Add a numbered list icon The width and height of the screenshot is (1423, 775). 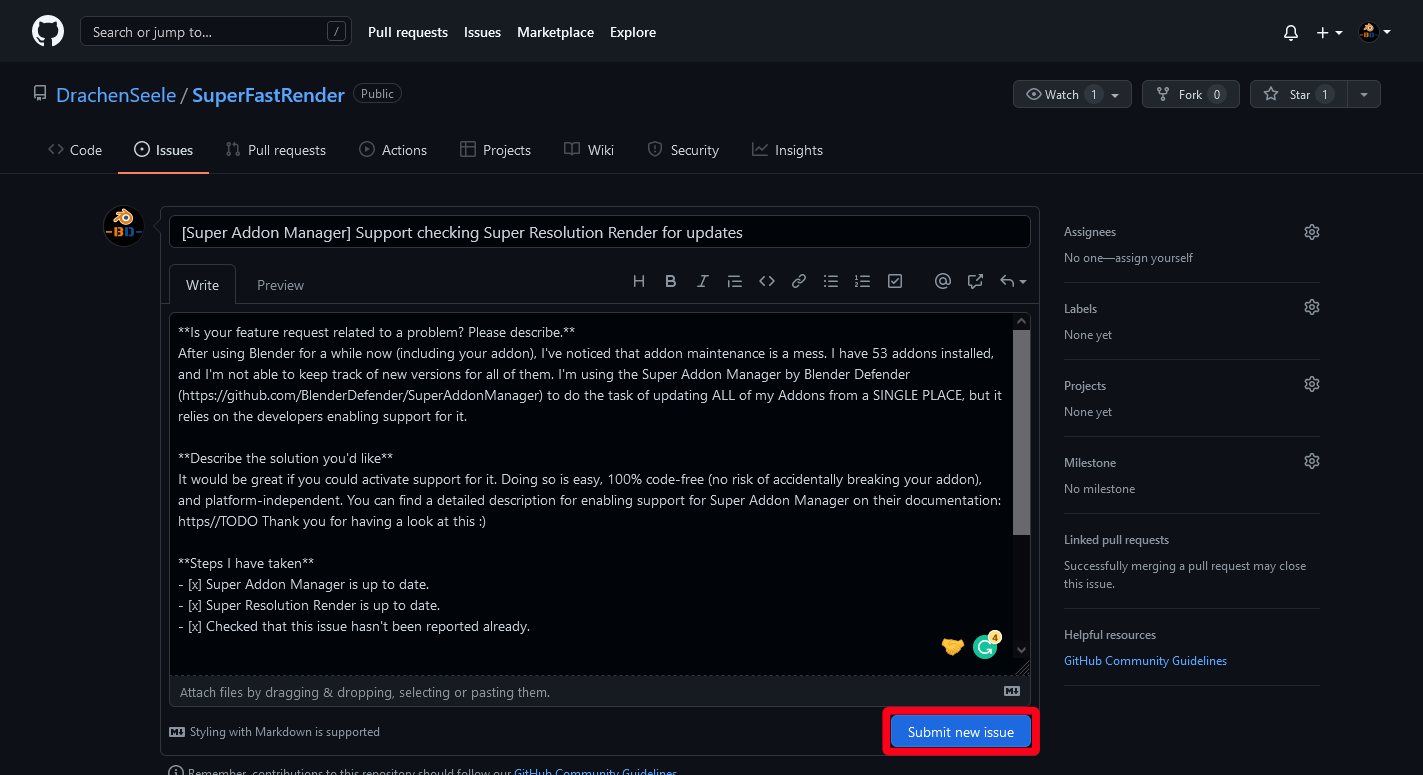tap(863, 282)
